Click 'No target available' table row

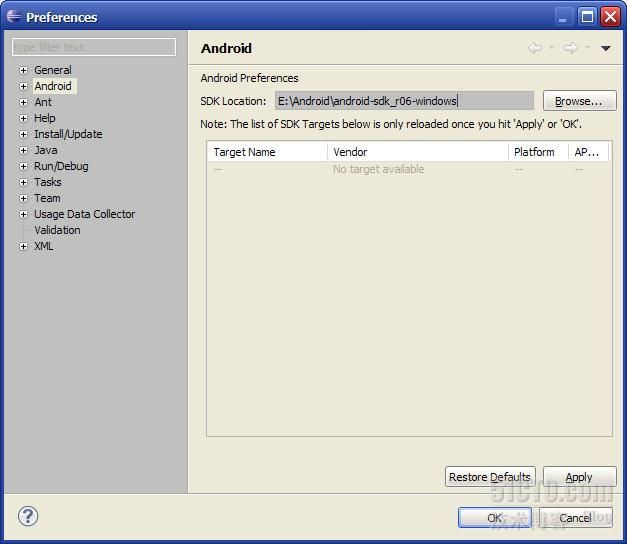coord(409,169)
